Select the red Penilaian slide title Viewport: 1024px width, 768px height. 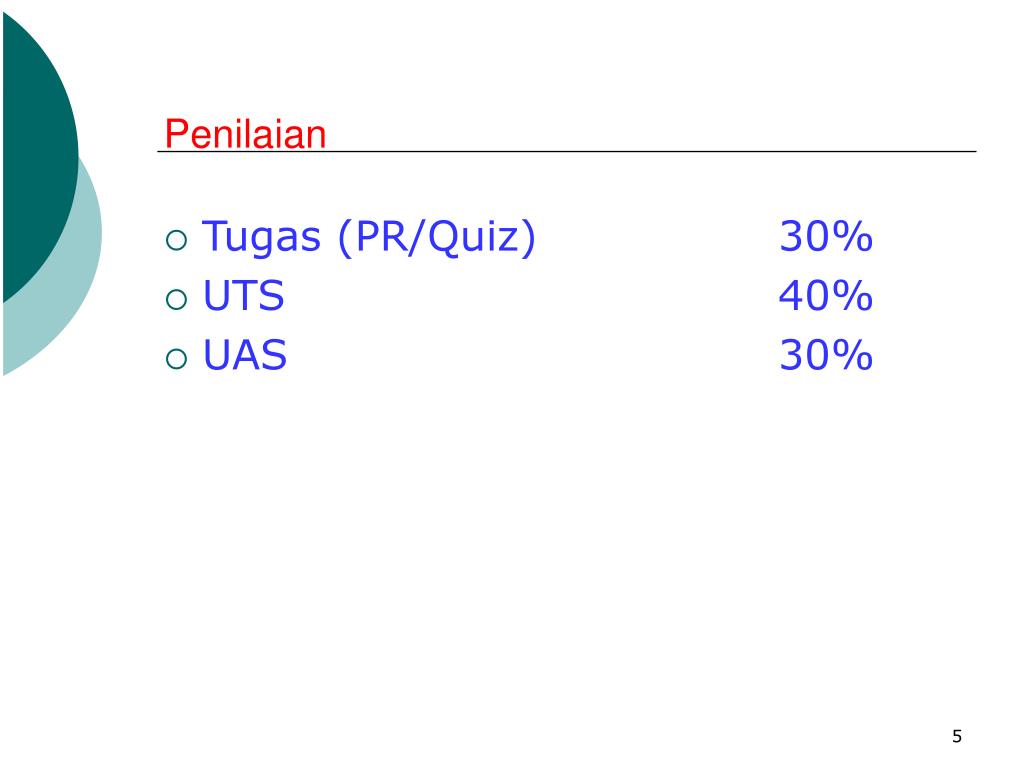(x=245, y=134)
